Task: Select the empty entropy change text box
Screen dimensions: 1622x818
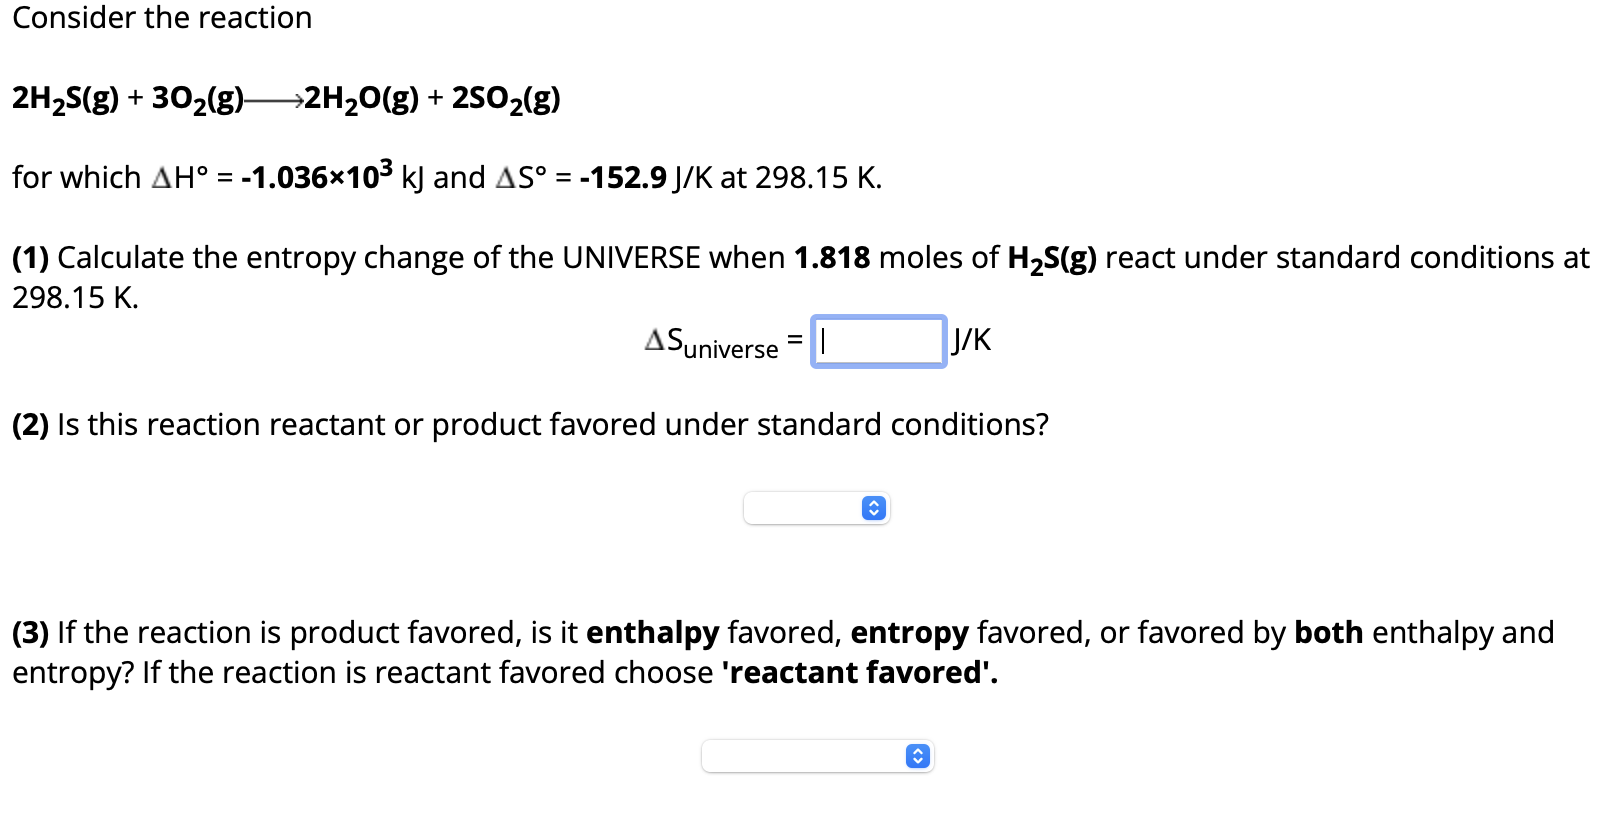Action: [878, 341]
